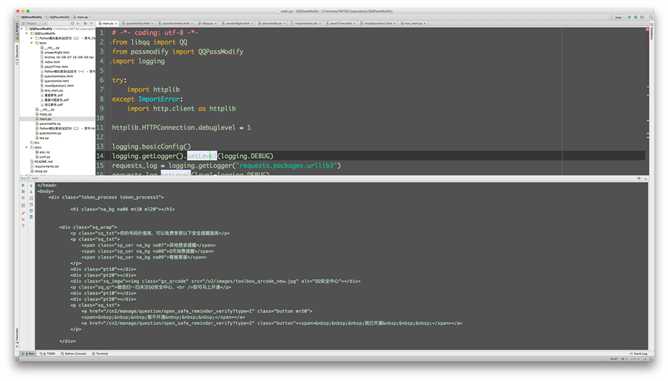Open the TODO tool window tab
668x381 pixels.
click(48, 354)
